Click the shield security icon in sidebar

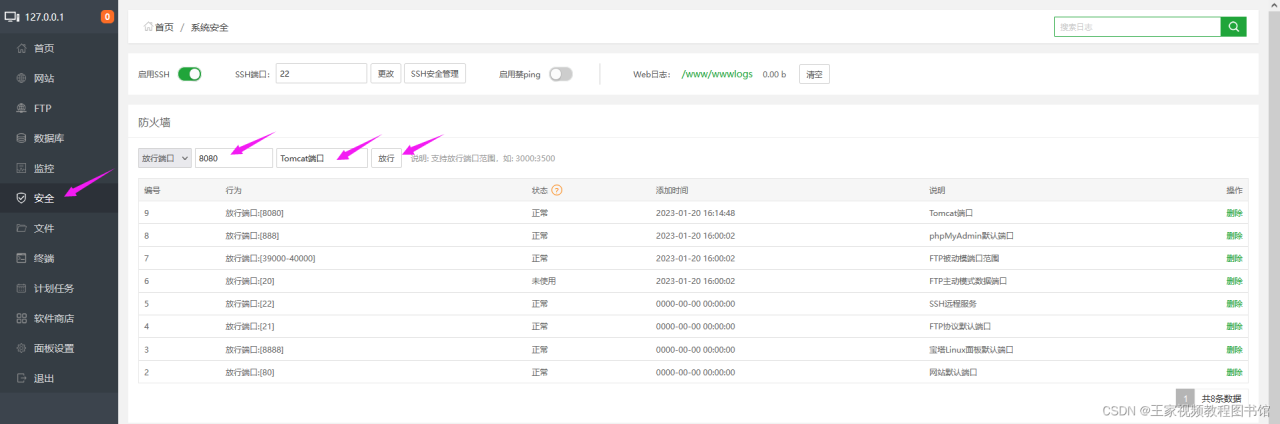(x=22, y=198)
